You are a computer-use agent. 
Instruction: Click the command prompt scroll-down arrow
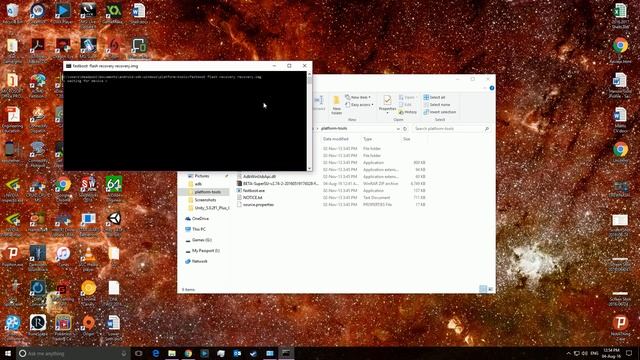point(309,168)
